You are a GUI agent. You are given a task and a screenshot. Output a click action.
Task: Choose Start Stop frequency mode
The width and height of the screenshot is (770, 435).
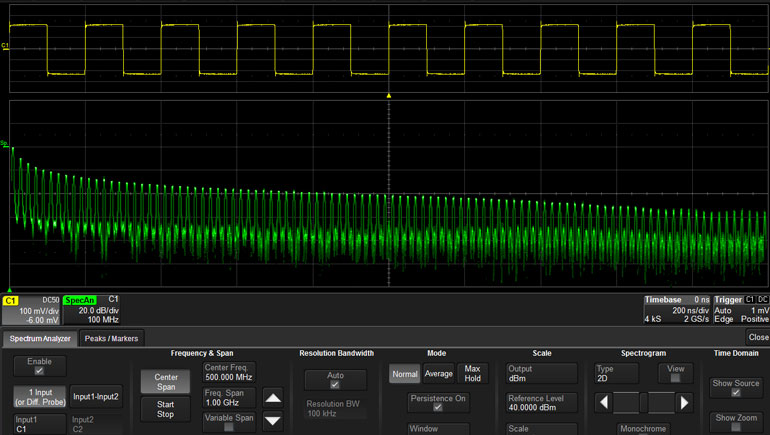[165, 408]
